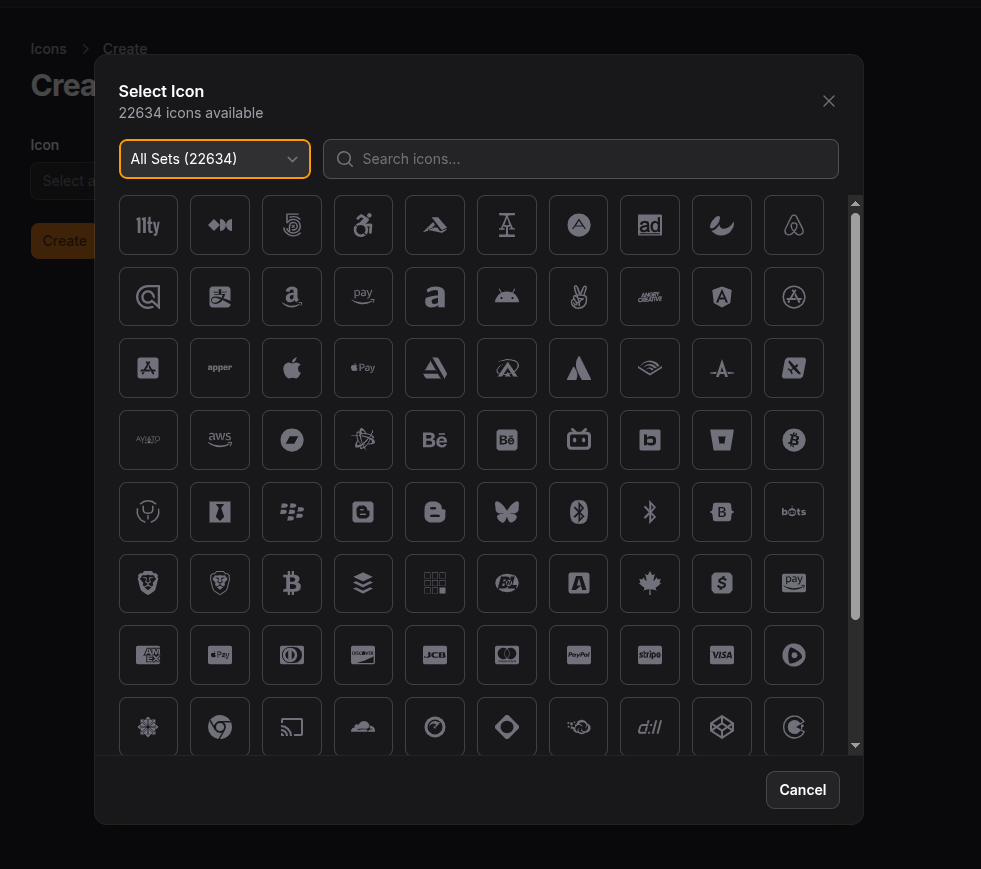
Task: Pick the Brave browser icon
Action: (x=148, y=583)
